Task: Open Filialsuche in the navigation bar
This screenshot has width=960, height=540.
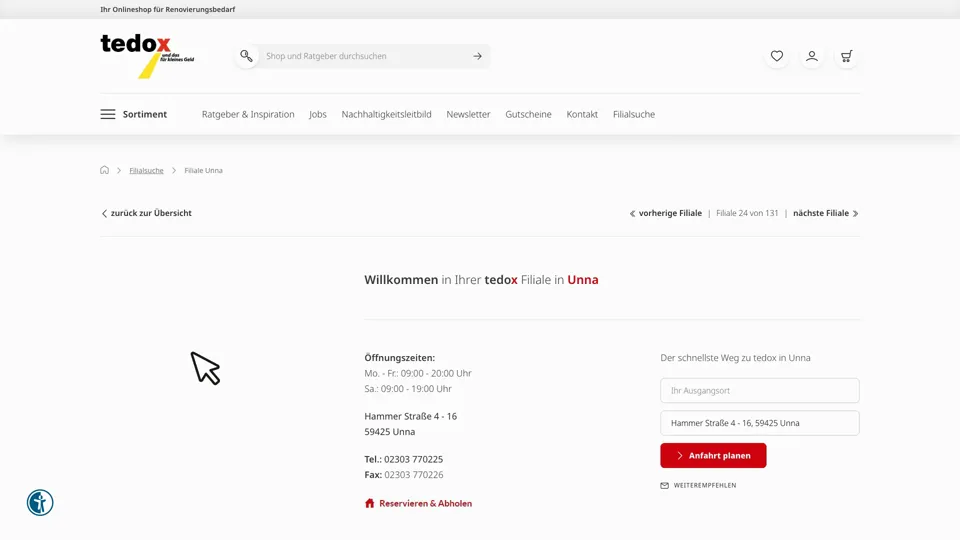Action: click(x=634, y=114)
